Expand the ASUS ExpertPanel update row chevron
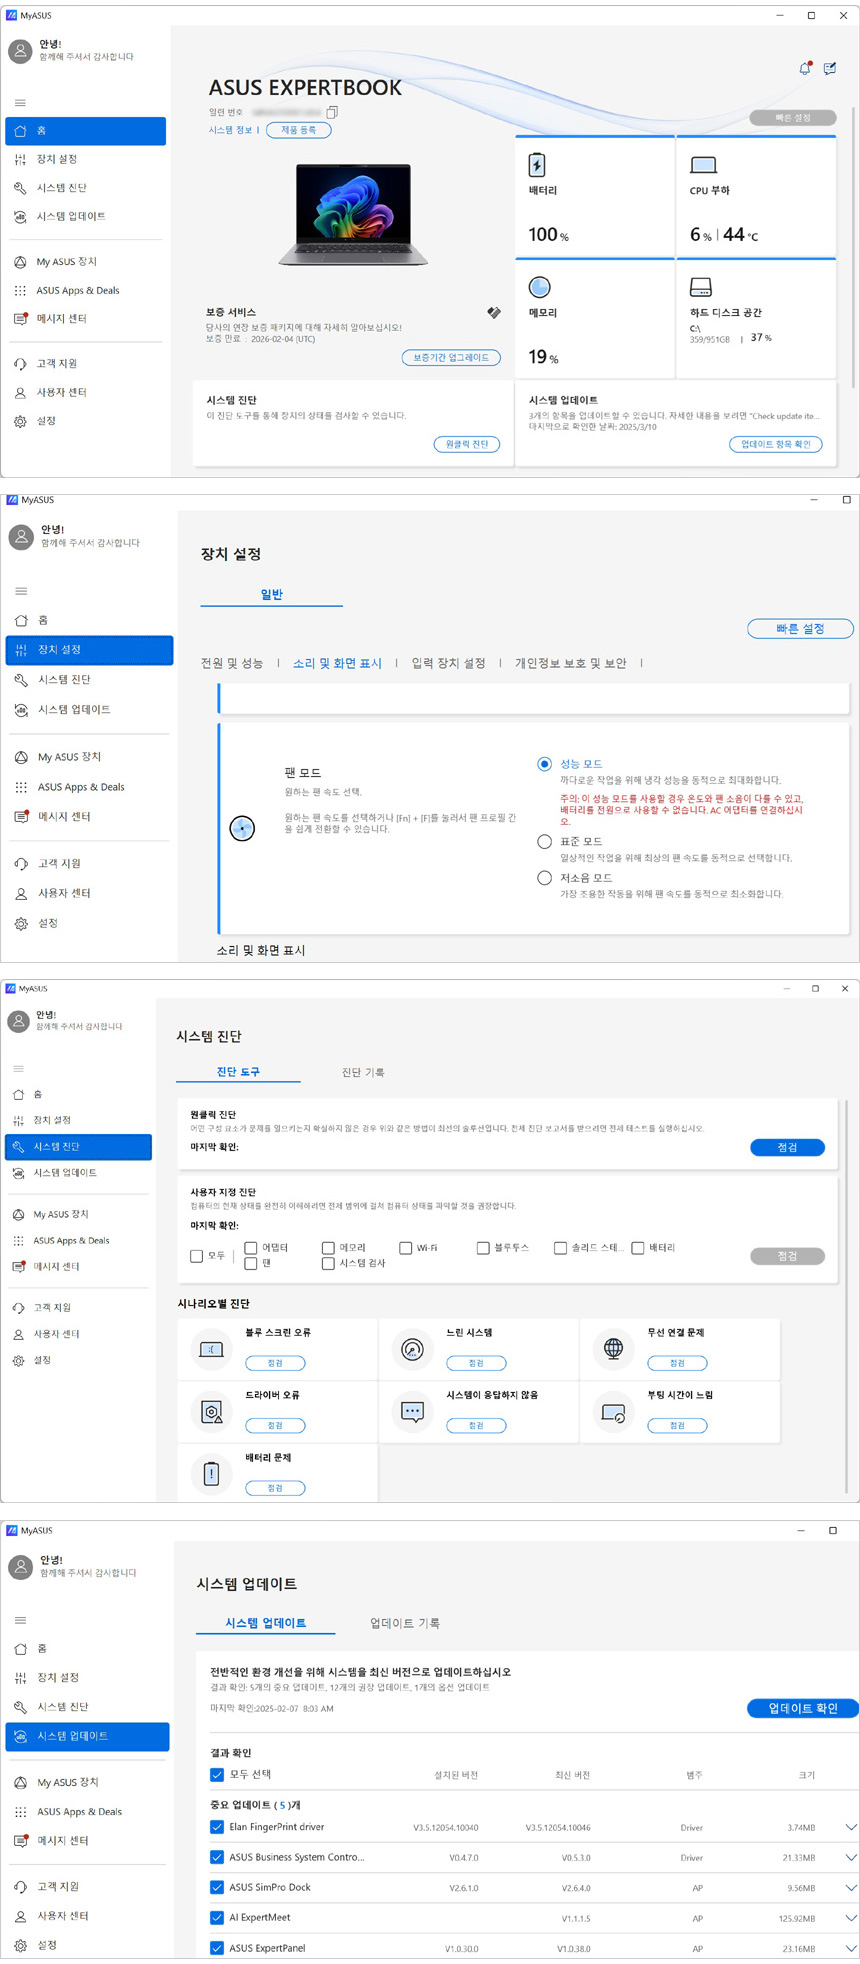The width and height of the screenshot is (860, 1964). (850, 1948)
